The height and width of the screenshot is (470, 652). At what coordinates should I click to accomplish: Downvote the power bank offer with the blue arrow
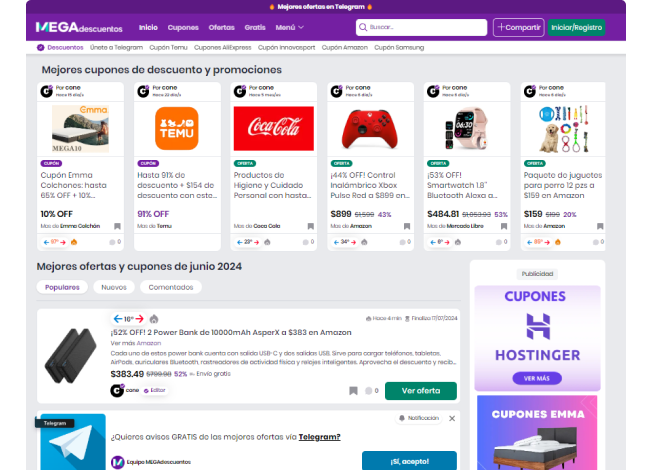(x=117, y=319)
